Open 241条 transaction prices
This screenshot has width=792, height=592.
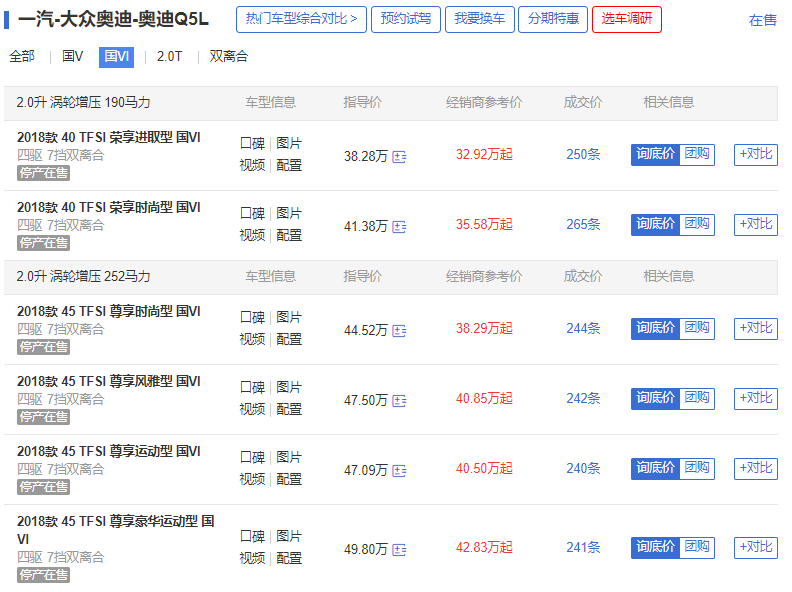[583, 548]
